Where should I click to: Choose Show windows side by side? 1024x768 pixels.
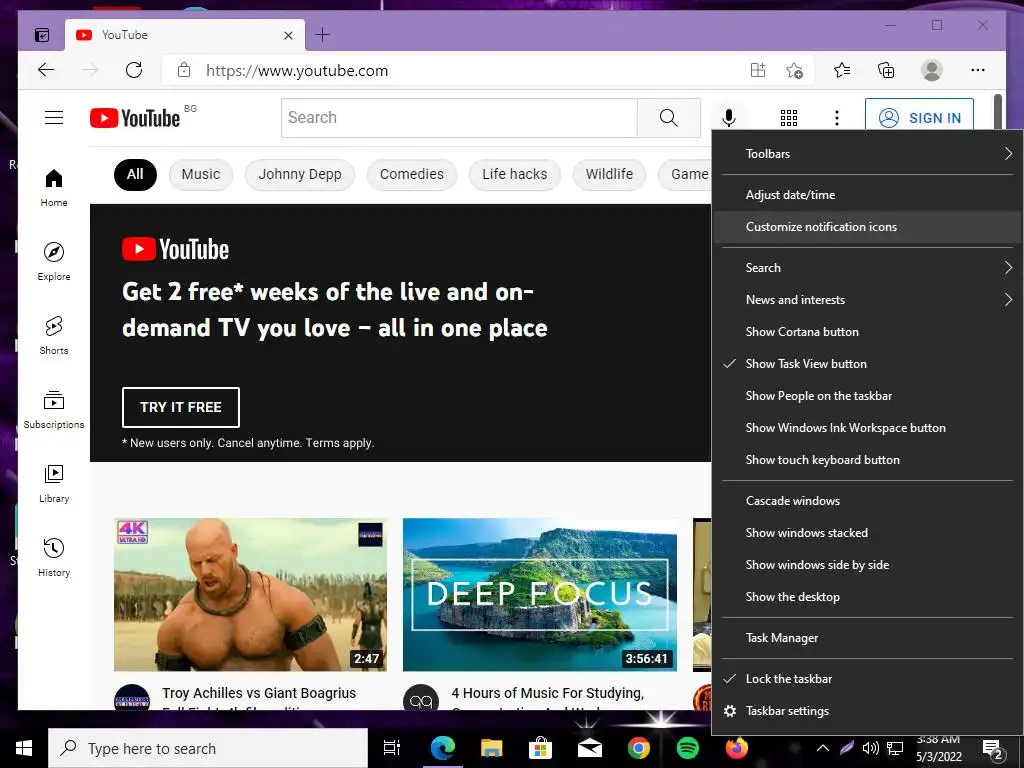coord(866,565)
